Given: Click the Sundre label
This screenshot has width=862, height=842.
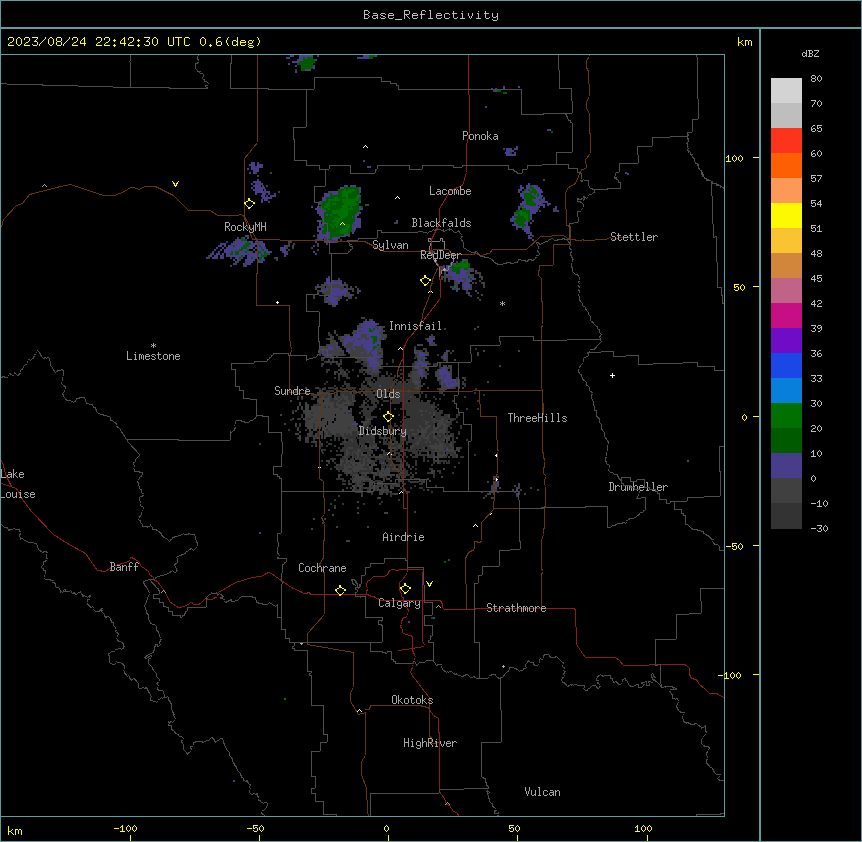Looking at the screenshot, I should coord(292,391).
